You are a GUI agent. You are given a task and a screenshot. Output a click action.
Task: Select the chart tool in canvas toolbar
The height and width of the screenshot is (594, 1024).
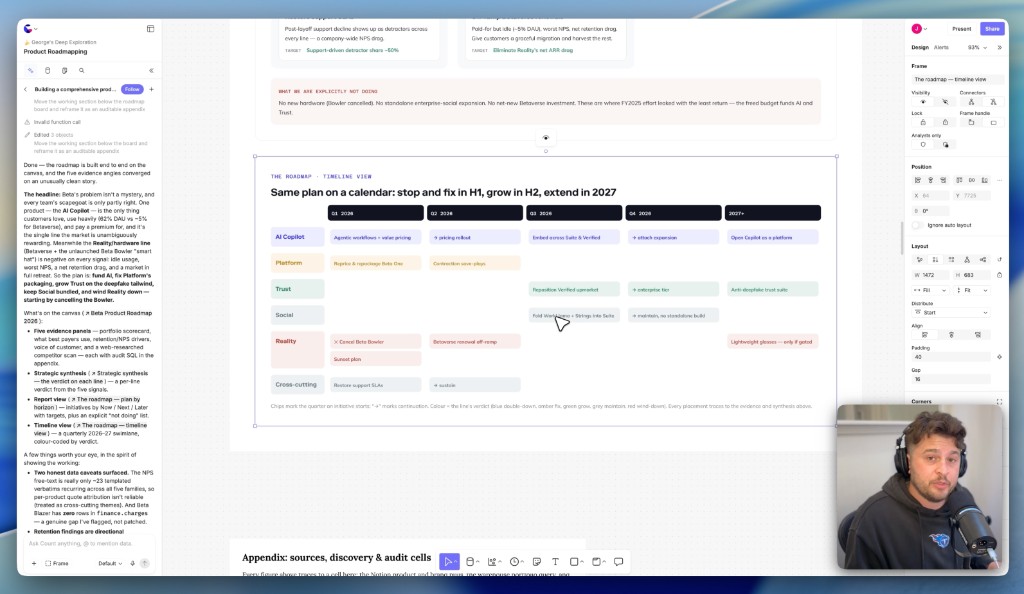coord(493,561)
